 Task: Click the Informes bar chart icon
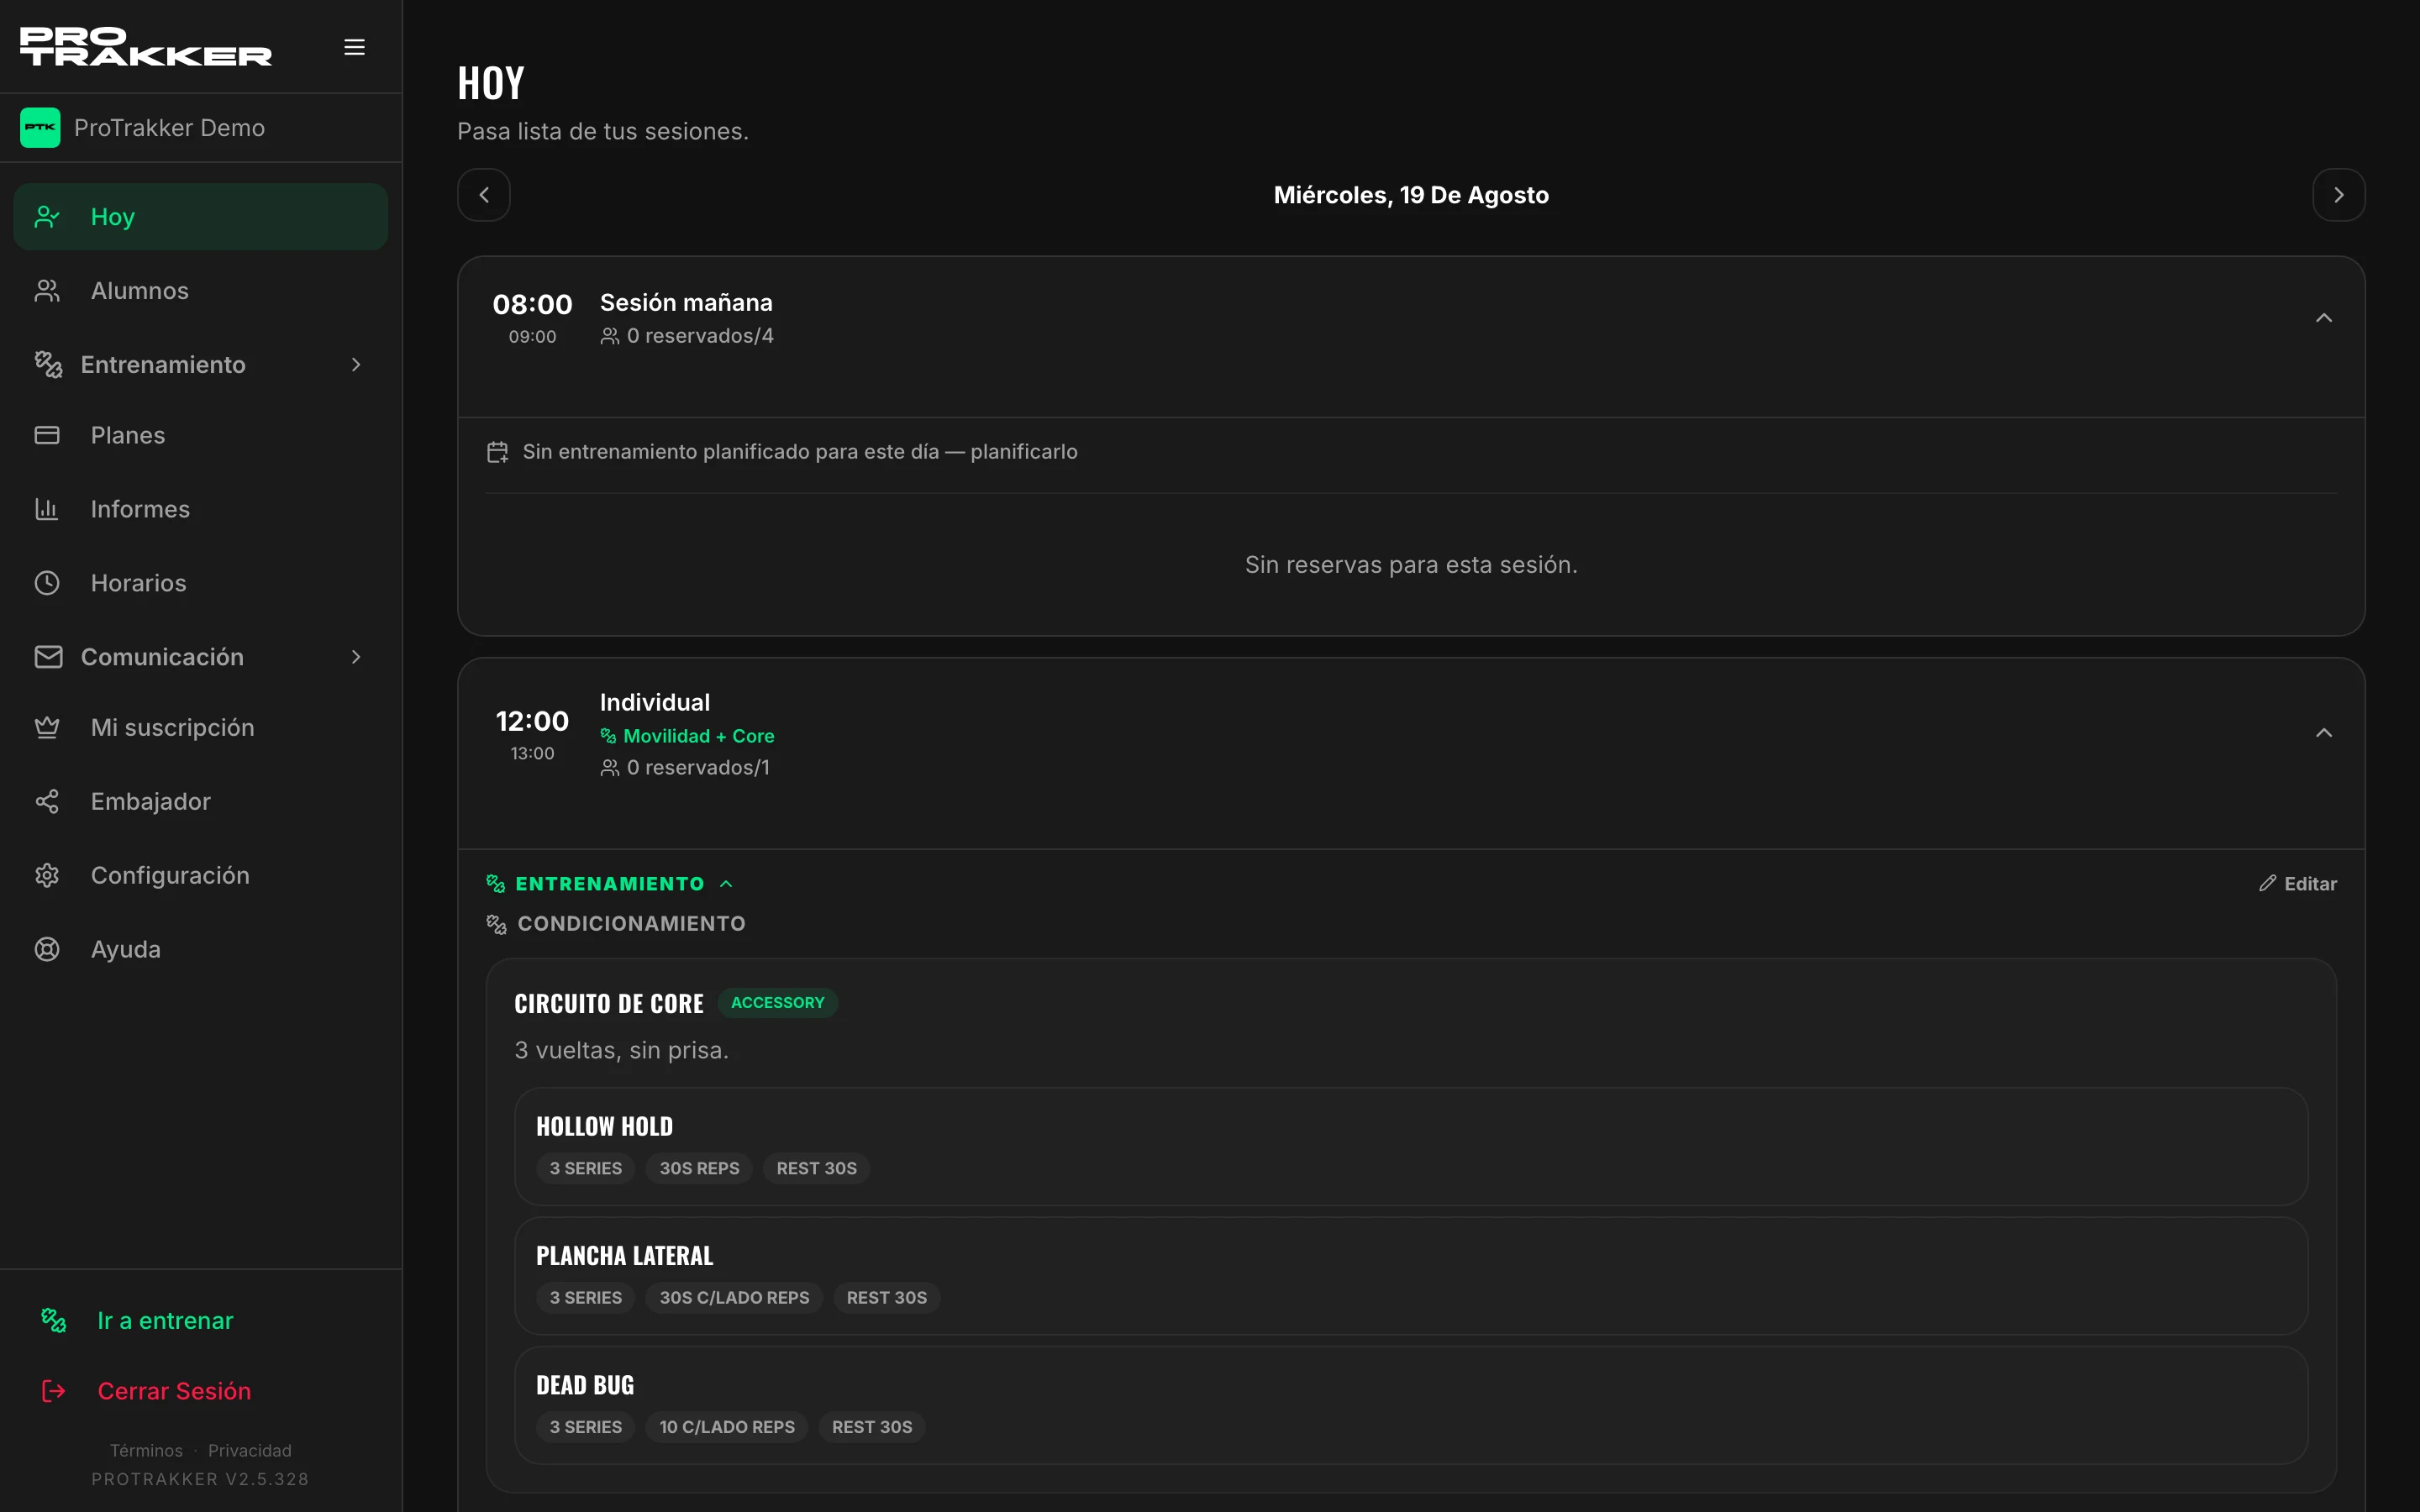pyautogui.click(x=47, y=509)
